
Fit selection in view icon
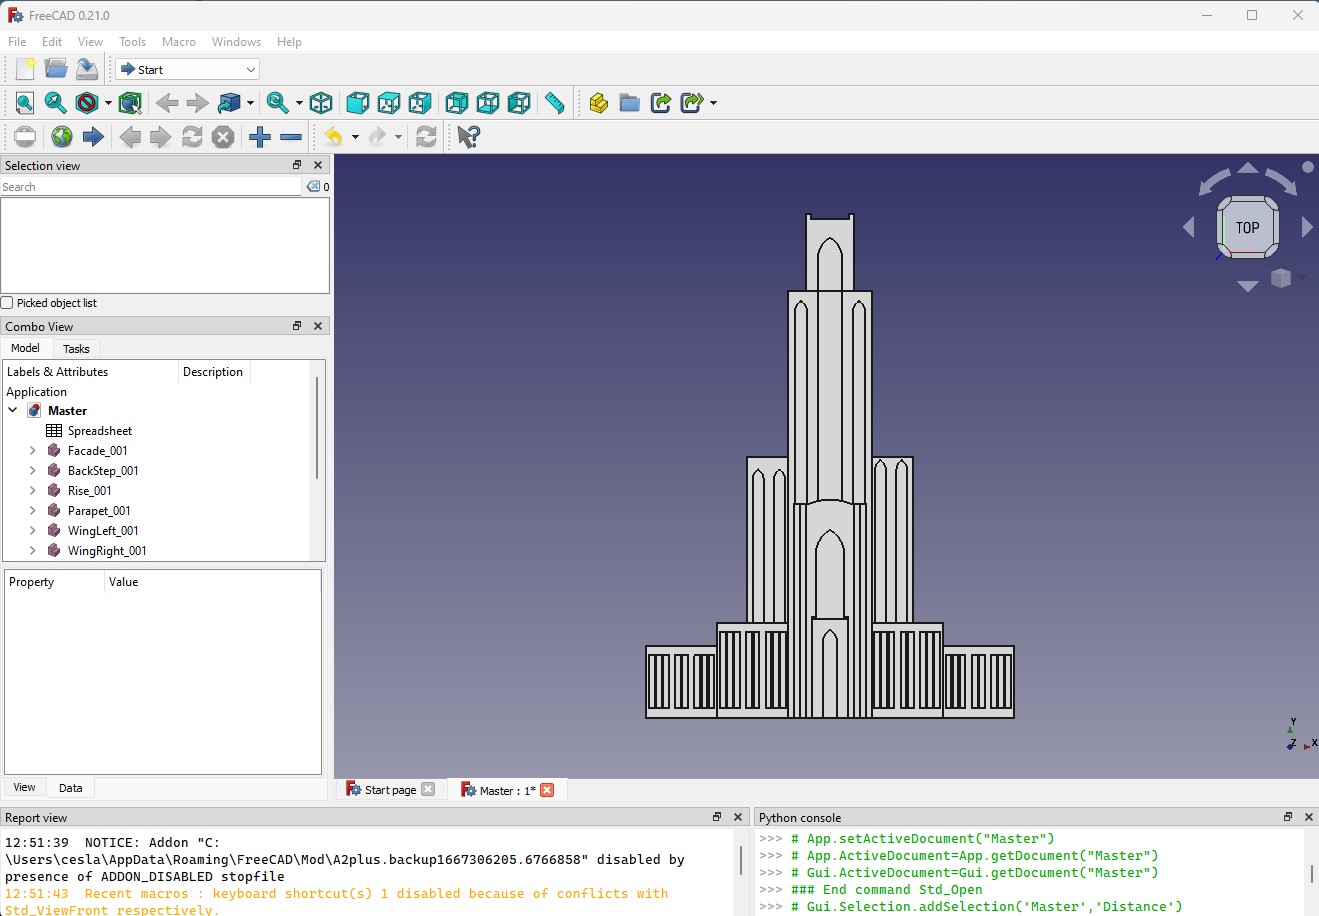[55, 103]
